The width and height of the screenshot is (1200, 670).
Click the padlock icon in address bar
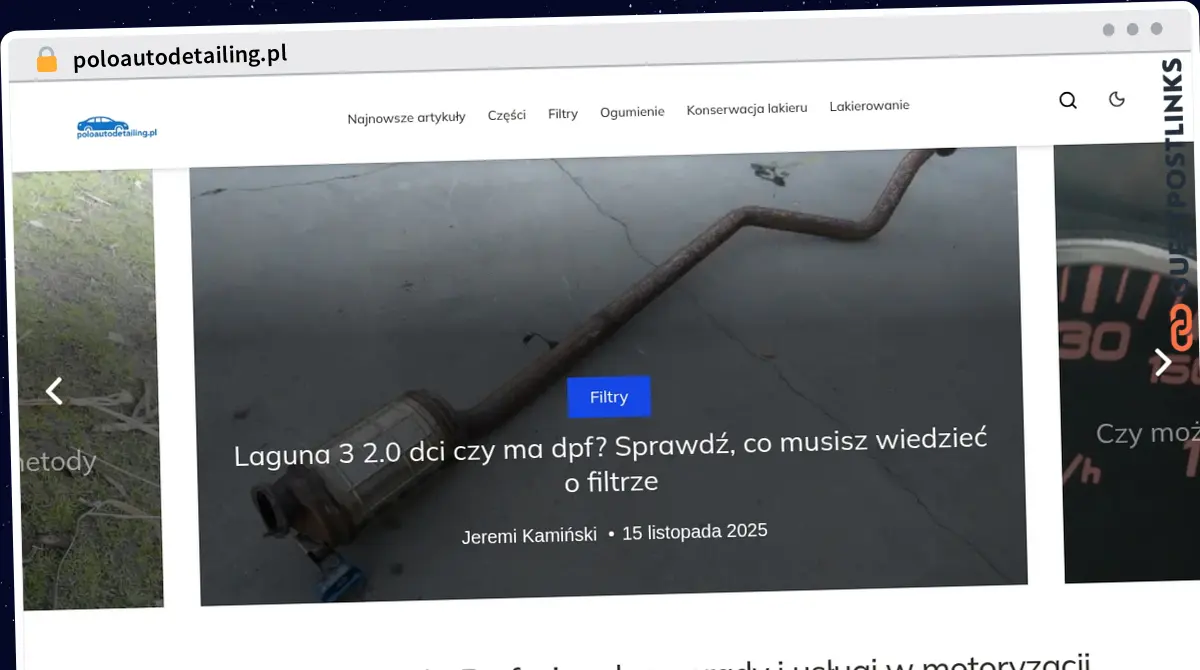click(x=46, y=60)
